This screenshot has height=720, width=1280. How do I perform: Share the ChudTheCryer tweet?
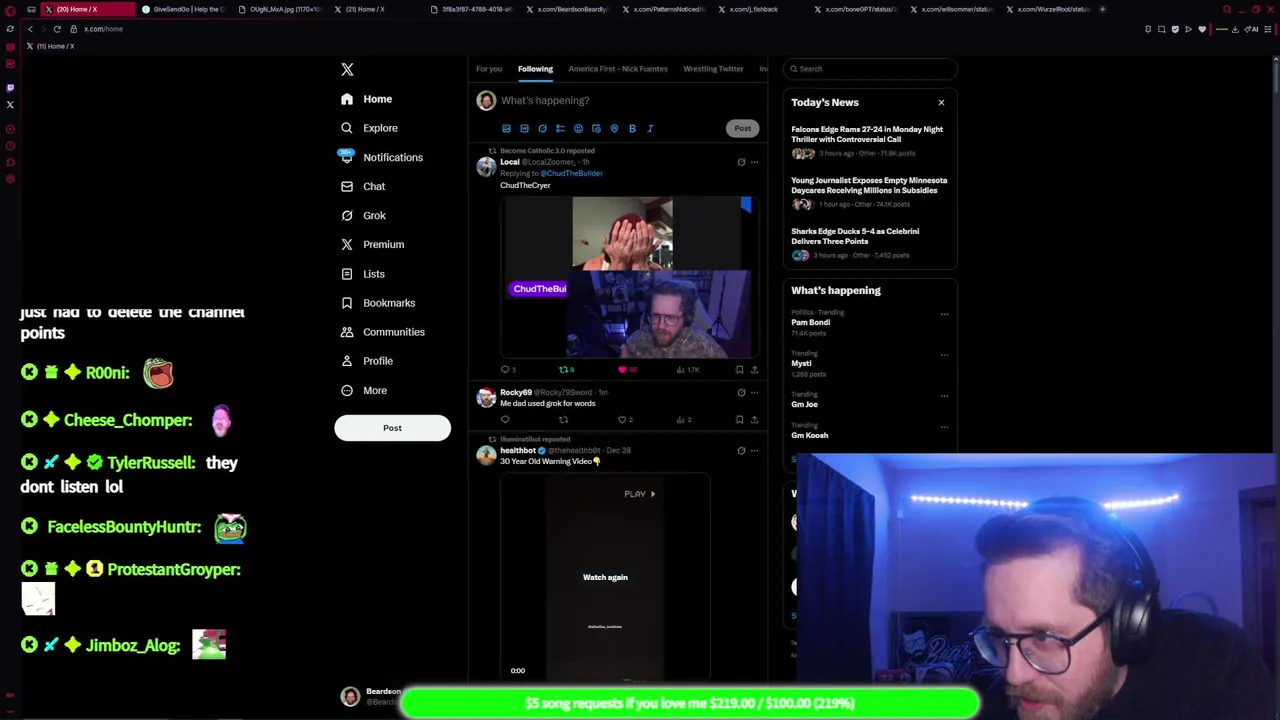coord(754,370)
